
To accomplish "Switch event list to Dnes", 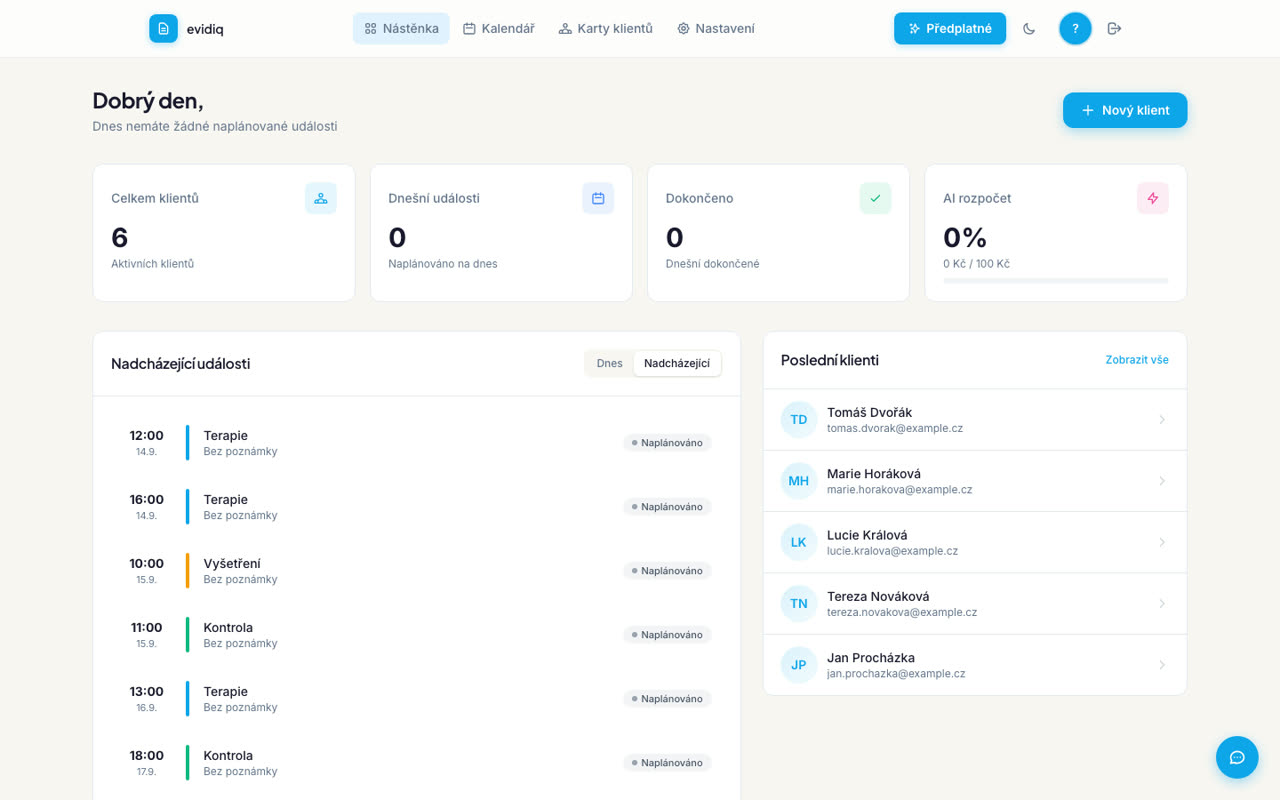I will [609, 363].
